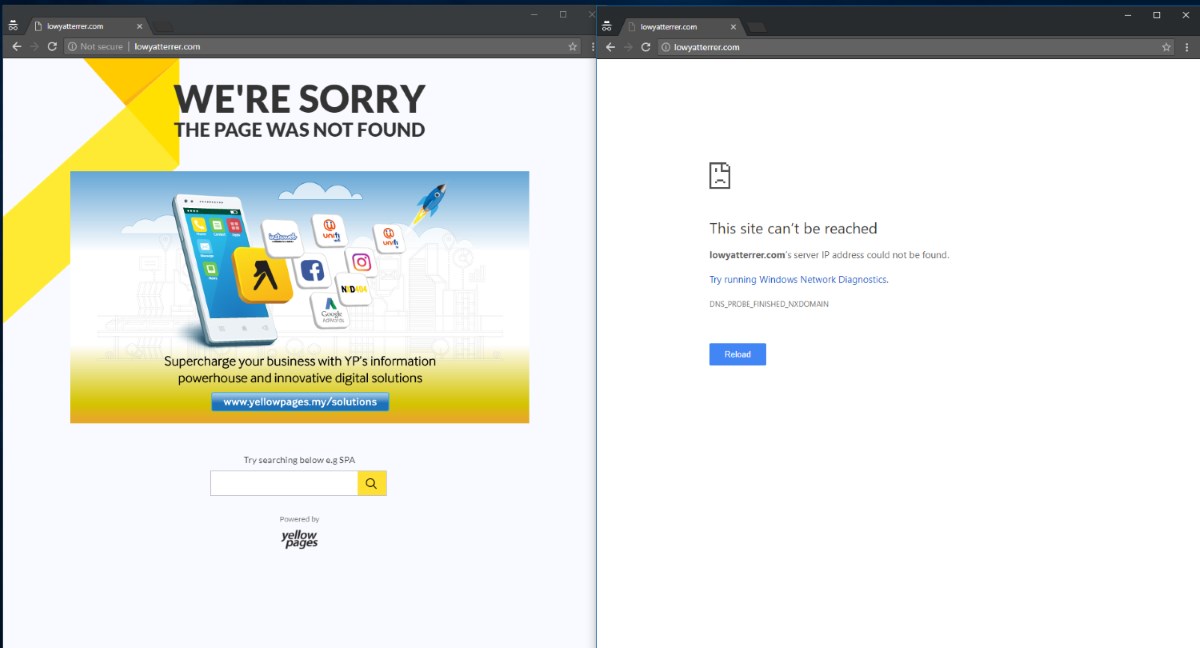Click the incognito icon in left window
This screenshot has width=1200, height=648.
click(x=12, y=26)
